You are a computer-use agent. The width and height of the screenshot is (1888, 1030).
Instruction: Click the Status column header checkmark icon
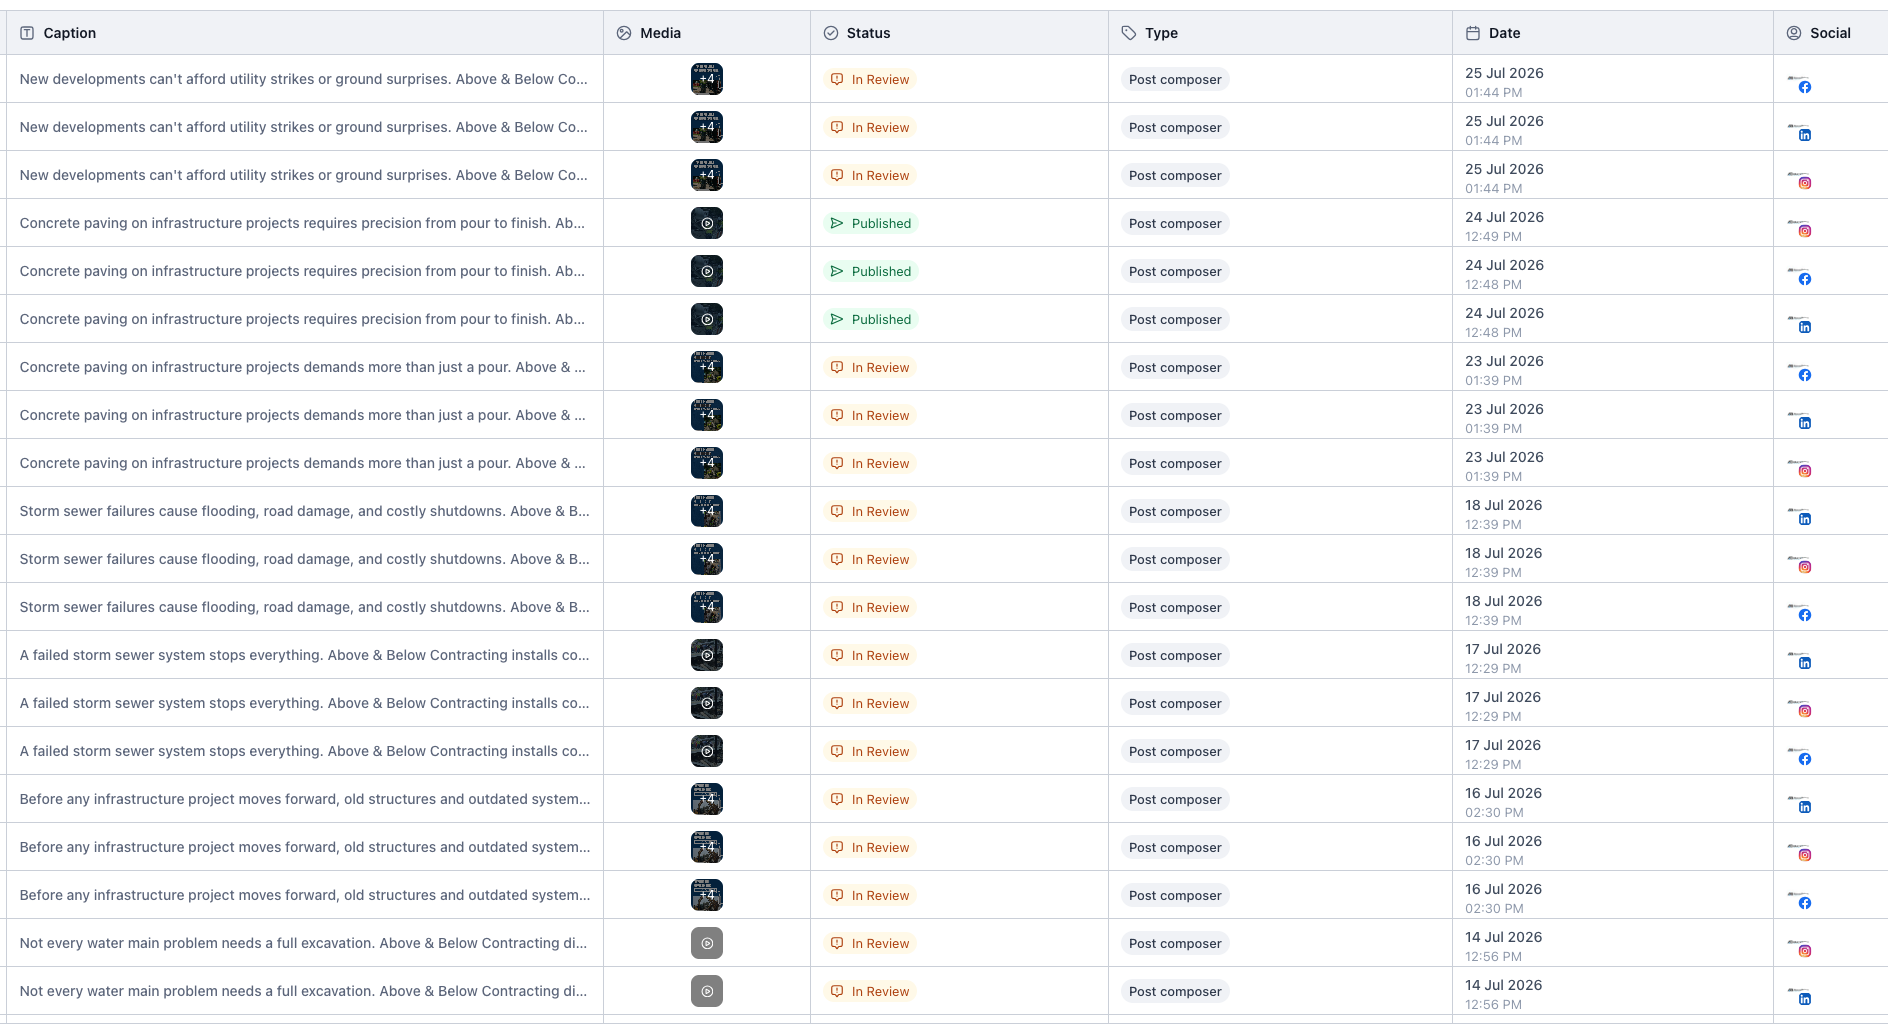(x=831, y=33)
